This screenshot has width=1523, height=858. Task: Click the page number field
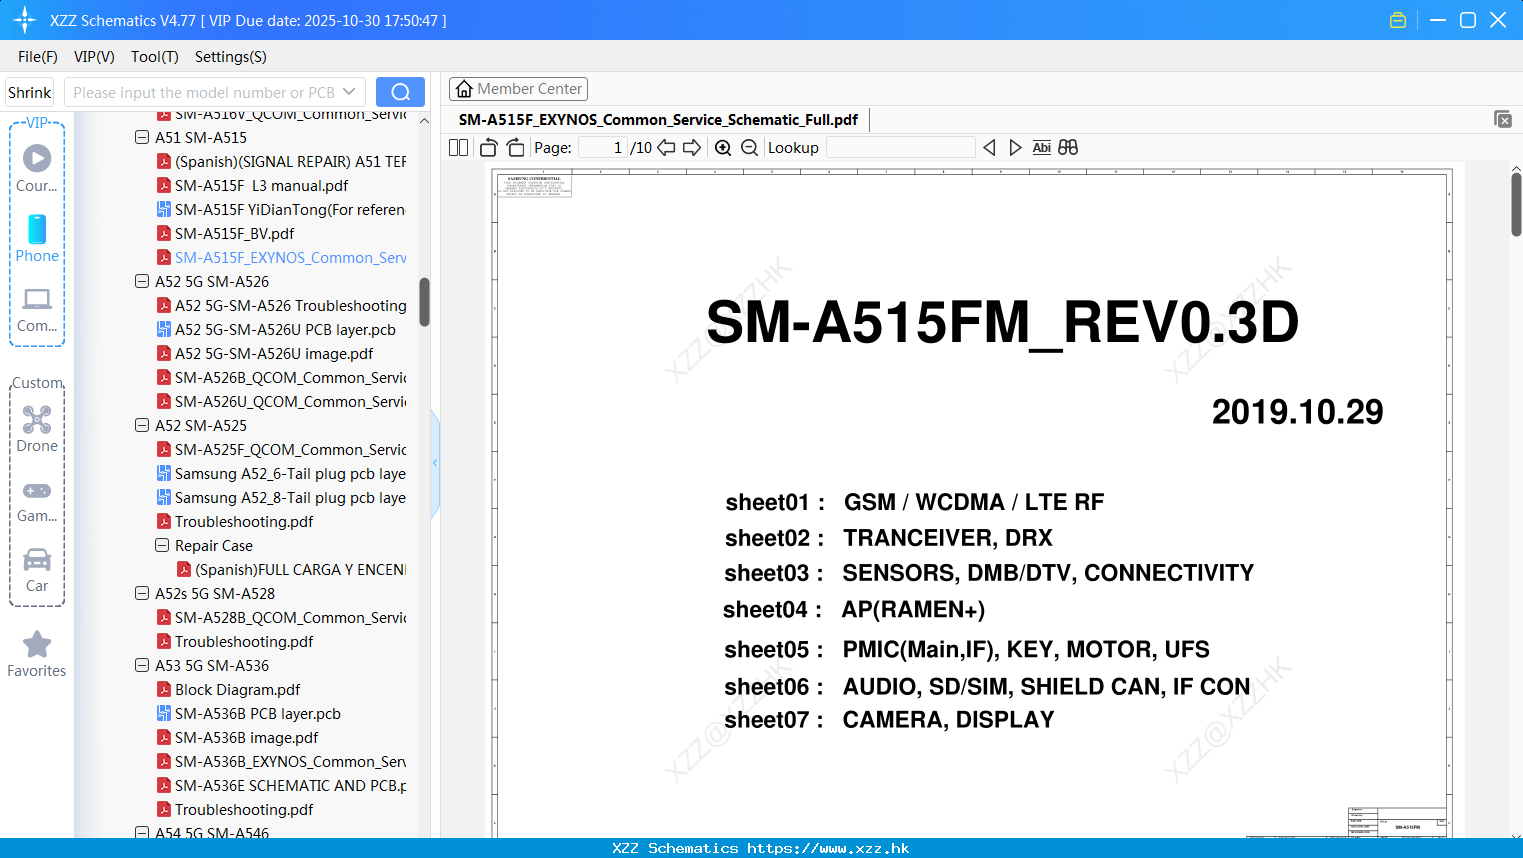(x=603, y=148)
